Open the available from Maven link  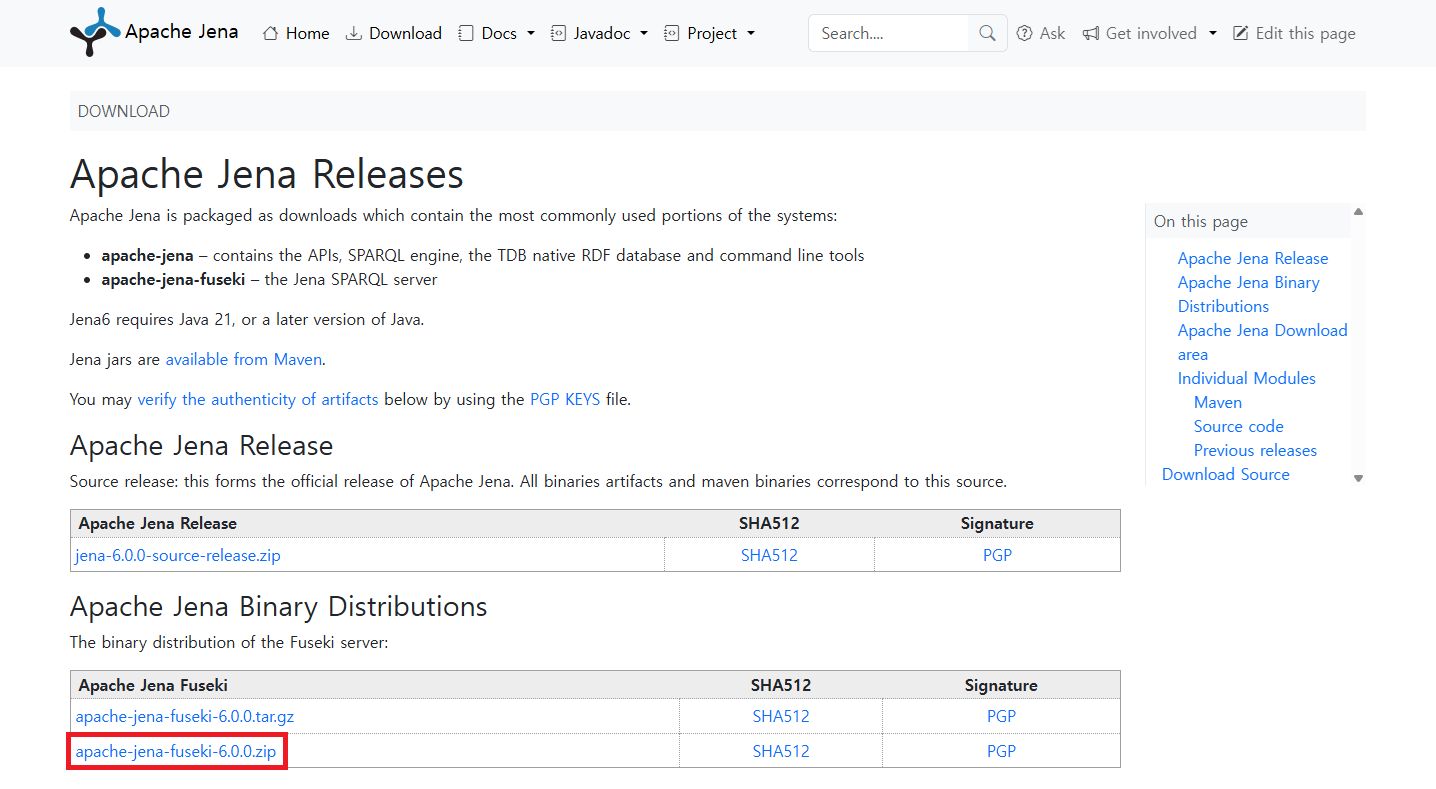coord(244,359)
